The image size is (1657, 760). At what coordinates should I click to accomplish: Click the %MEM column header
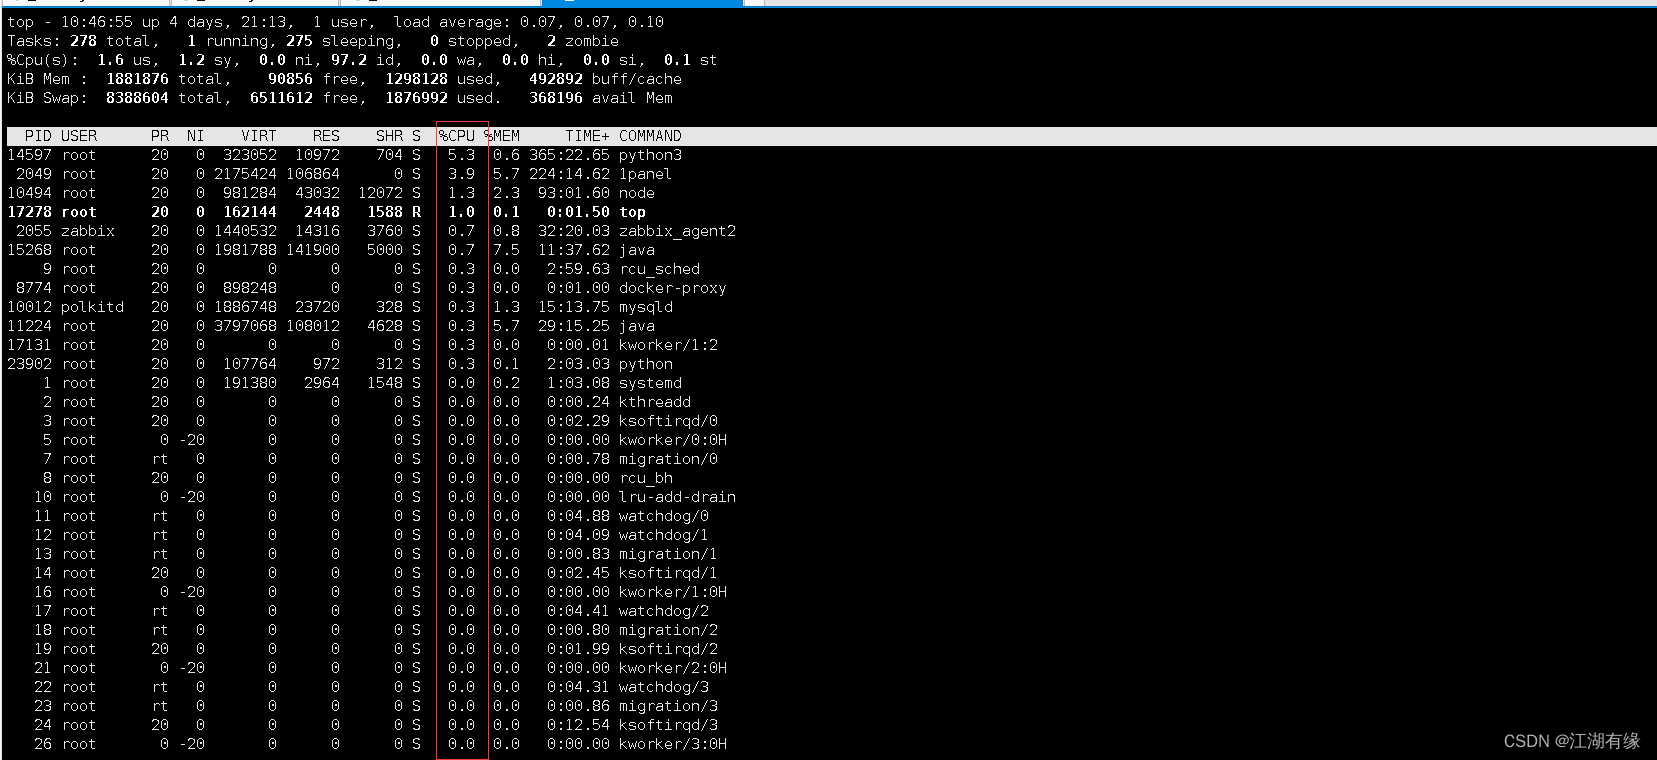pos(502,136)
